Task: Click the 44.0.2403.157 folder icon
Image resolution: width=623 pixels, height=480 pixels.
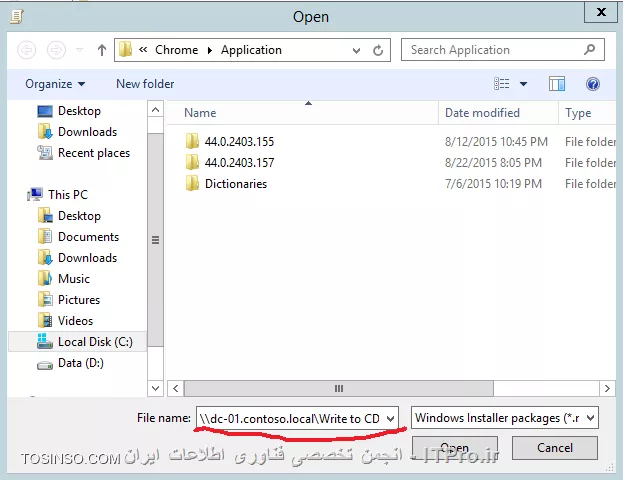Action: 192,163
